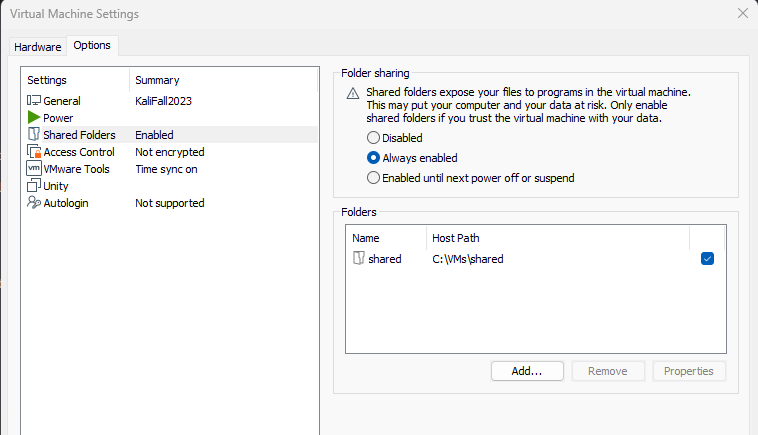Click the folder icon beside shared entry
The image size is (758, 435).
359,258
